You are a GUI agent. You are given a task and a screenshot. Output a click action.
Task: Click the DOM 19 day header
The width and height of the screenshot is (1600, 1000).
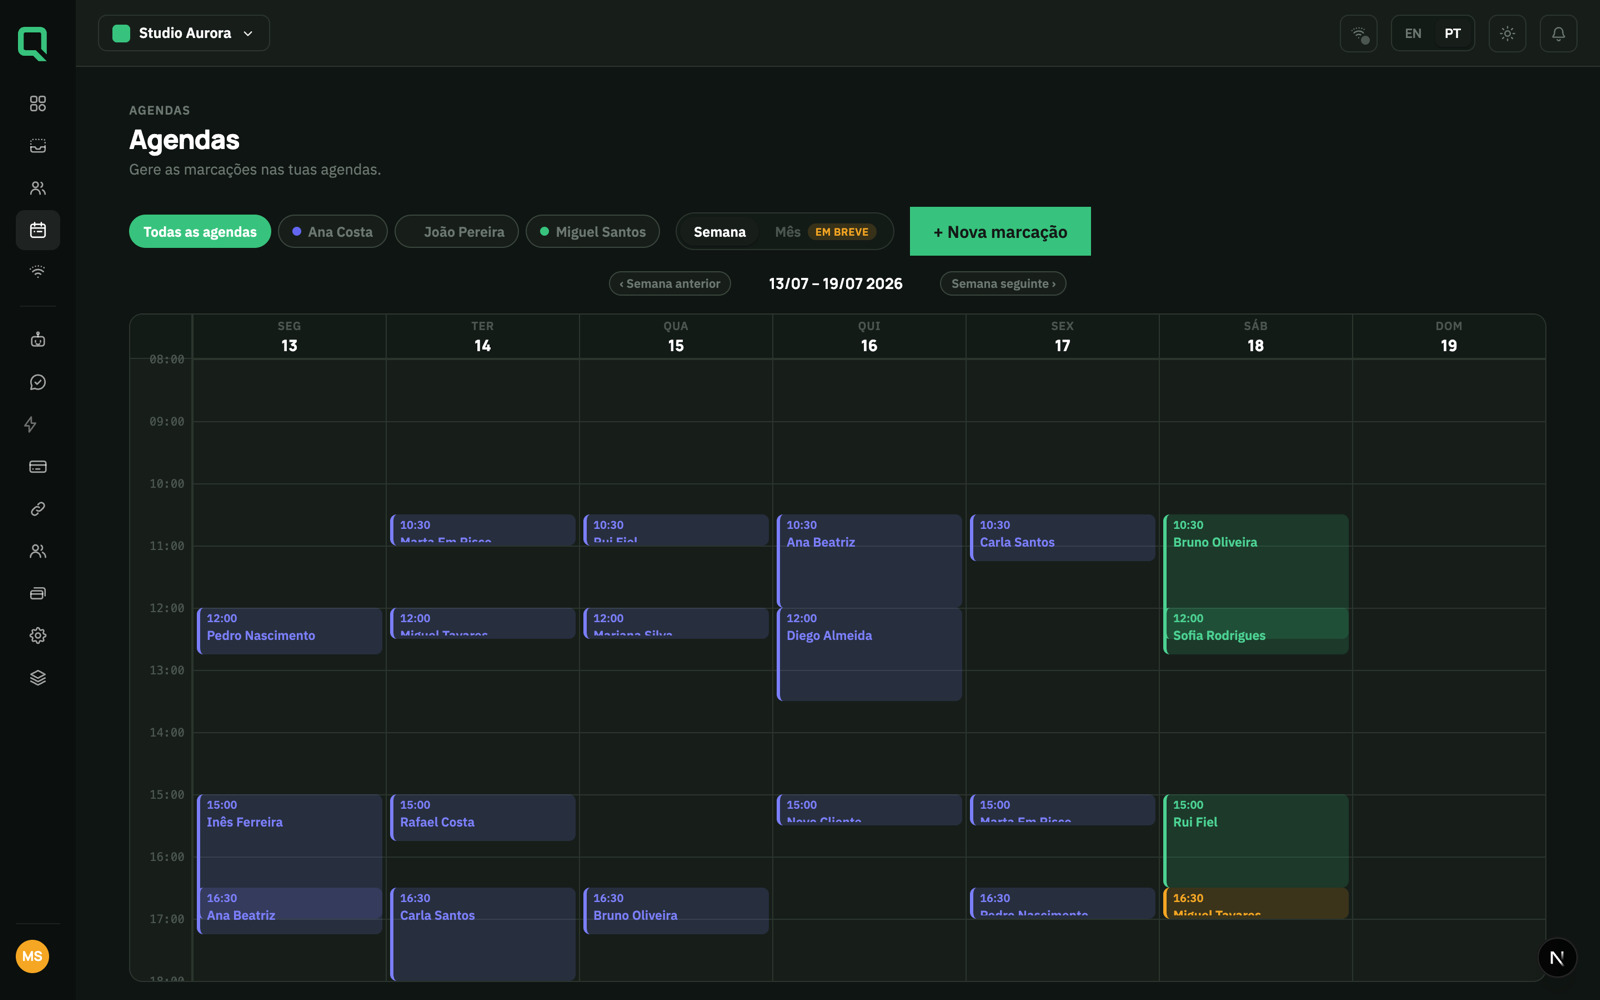1449,337
